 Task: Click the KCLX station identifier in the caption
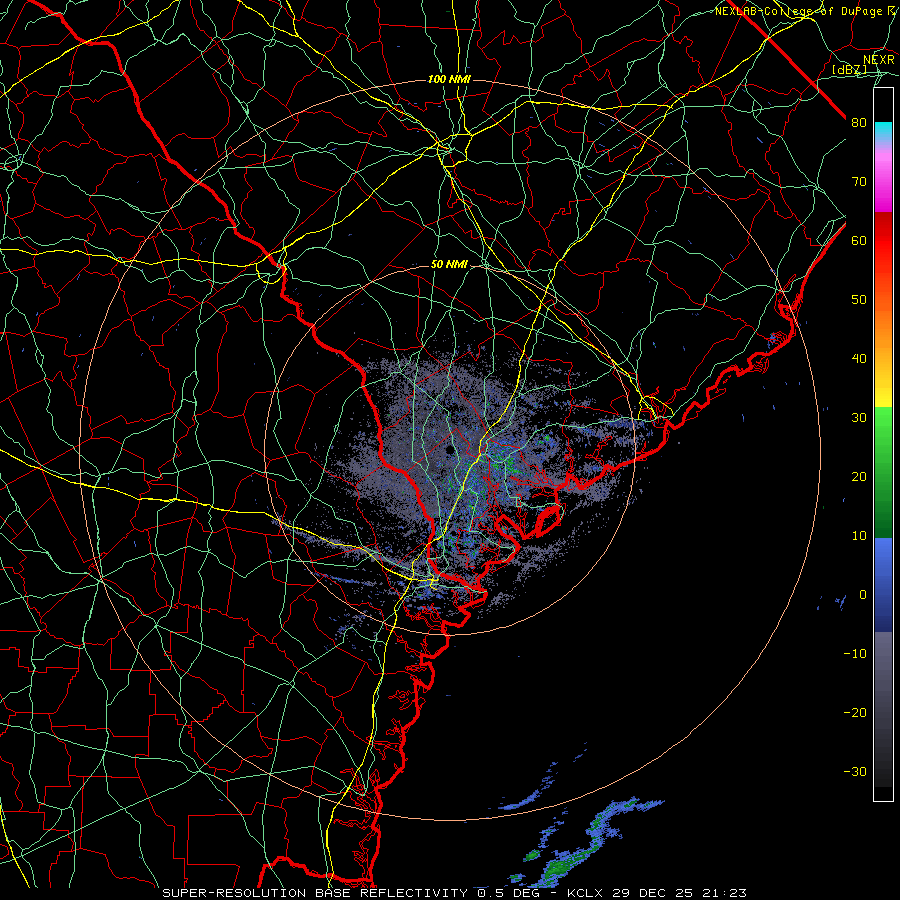pos(587,893)
